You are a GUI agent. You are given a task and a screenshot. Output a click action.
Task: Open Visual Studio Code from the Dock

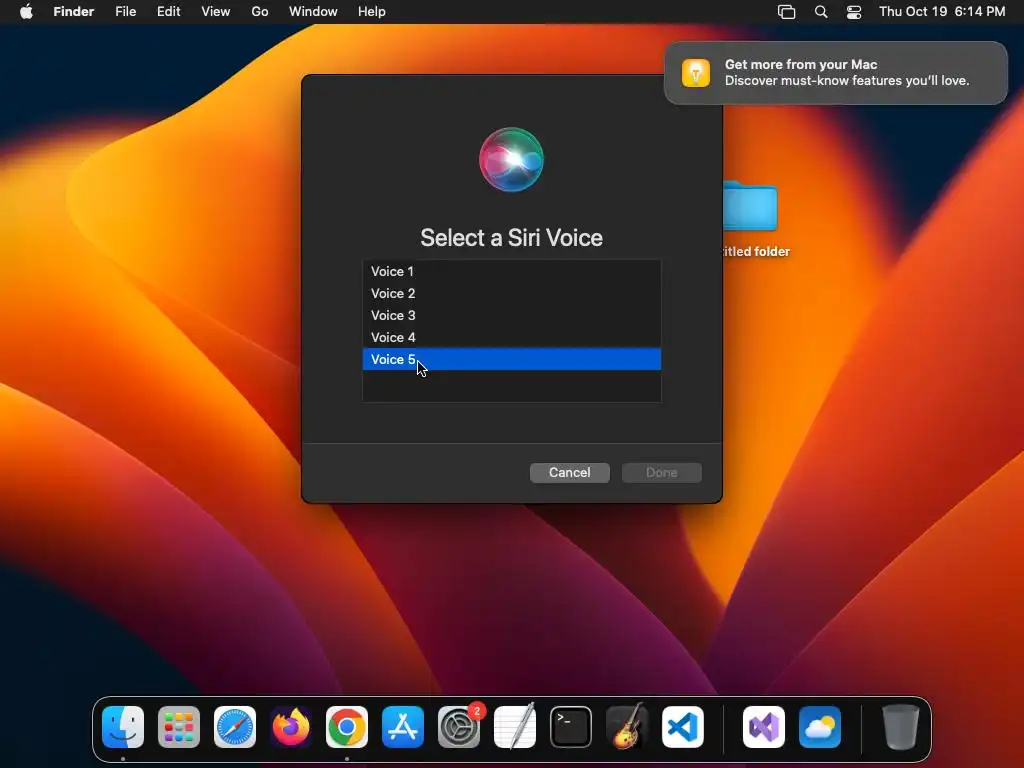(x=683, y=727)
